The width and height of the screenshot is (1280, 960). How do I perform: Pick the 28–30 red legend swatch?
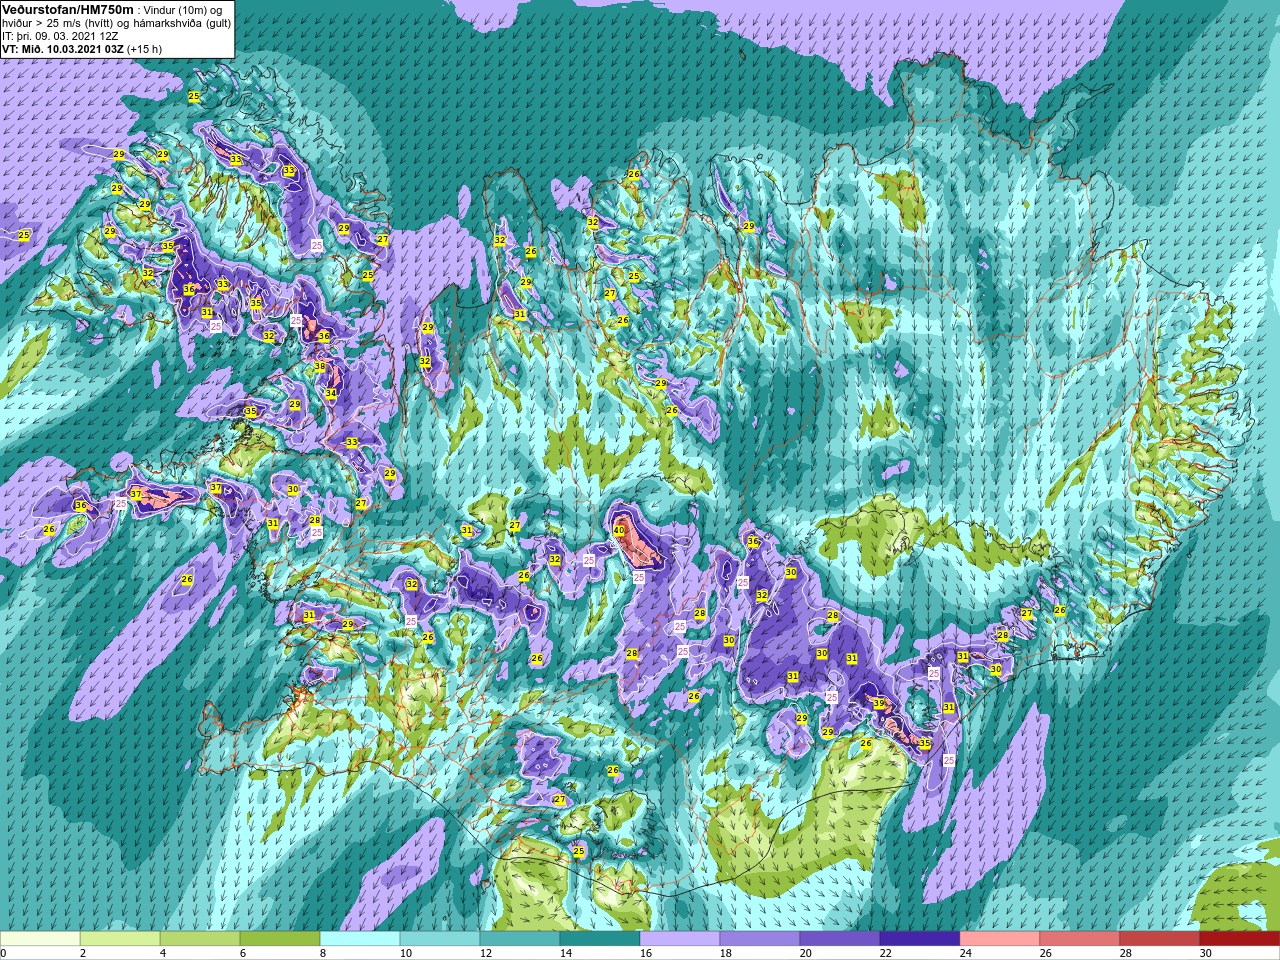point(1160,939)
